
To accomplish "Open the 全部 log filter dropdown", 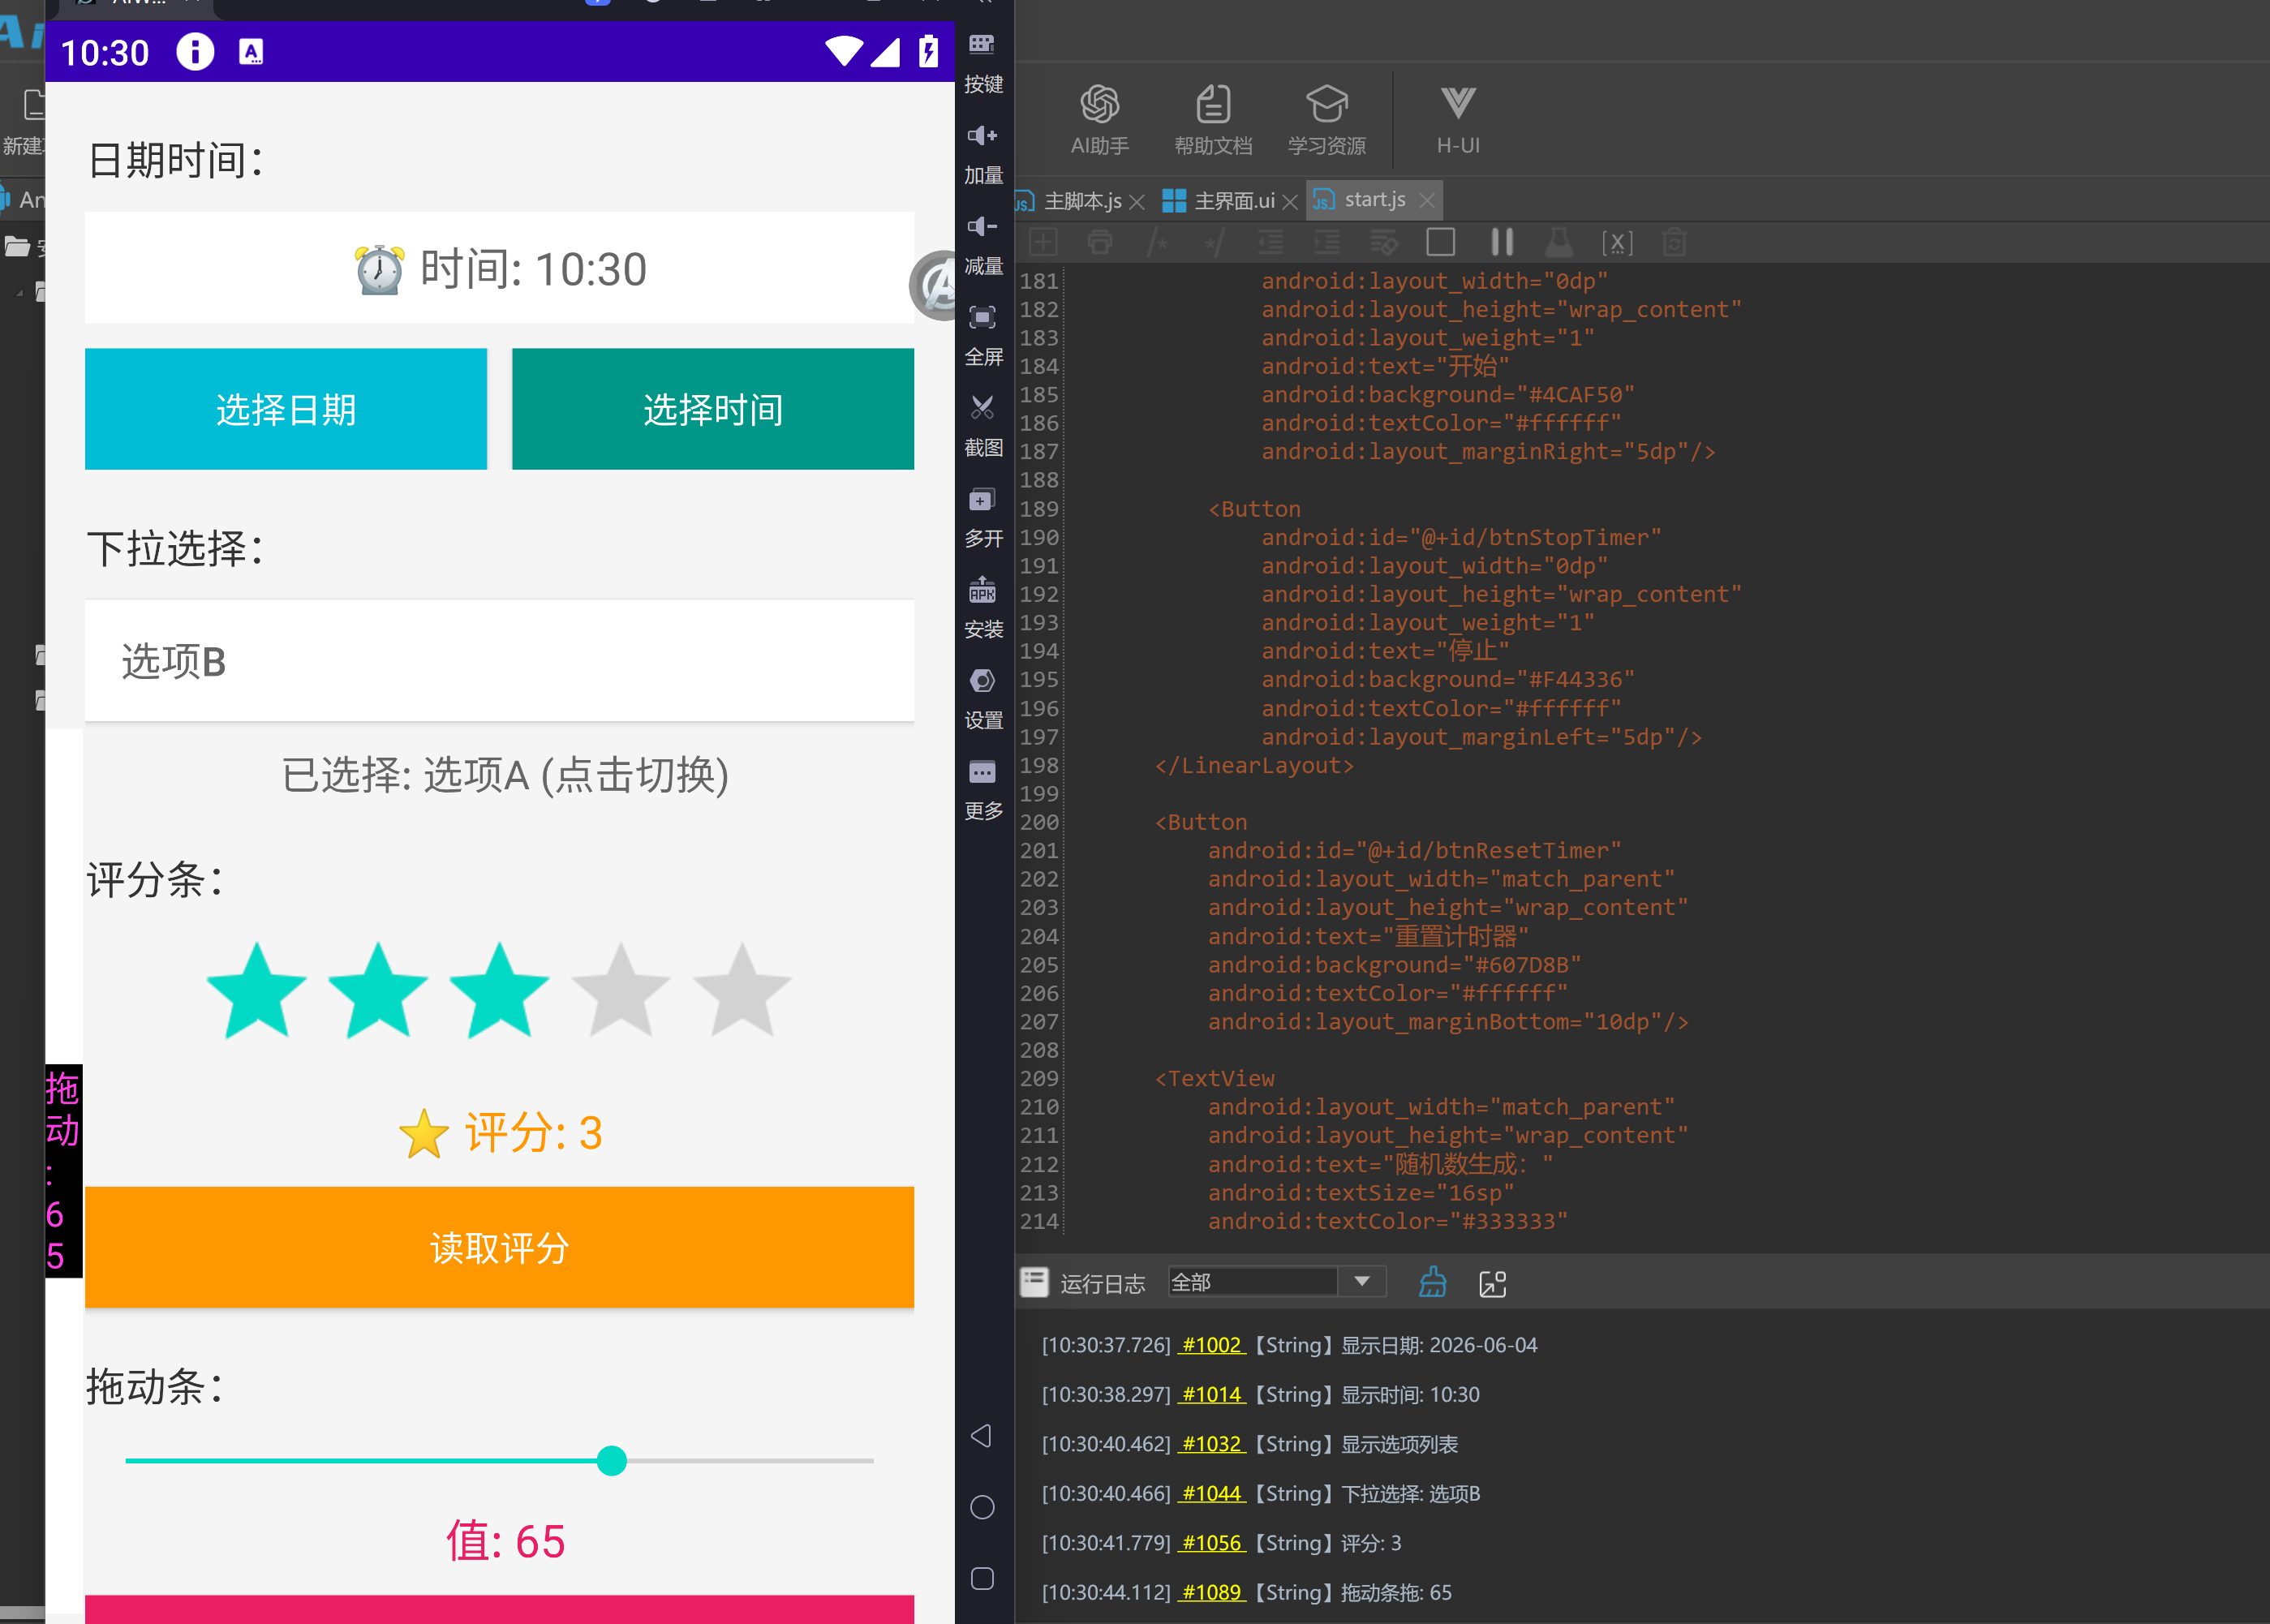I will point(1276,1282).
